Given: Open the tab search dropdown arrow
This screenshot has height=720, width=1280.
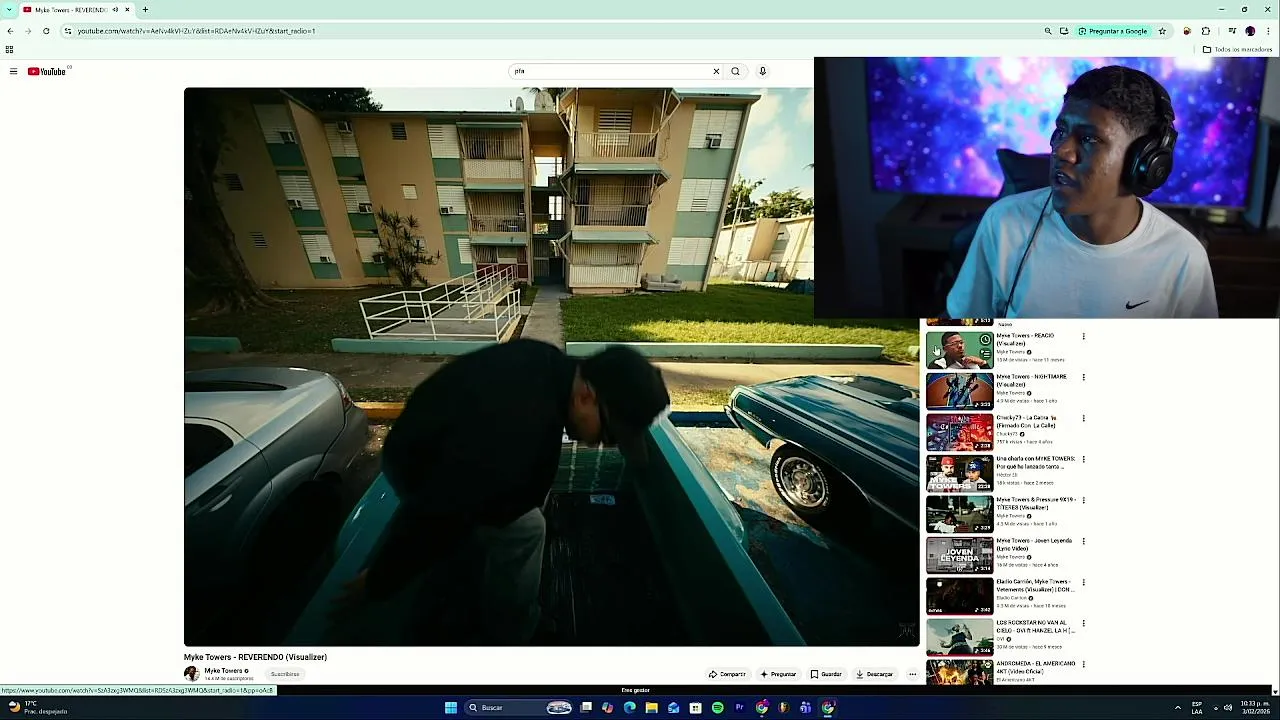Looking at the screenshot, I should pyautogui.click(x=9, y=10).
